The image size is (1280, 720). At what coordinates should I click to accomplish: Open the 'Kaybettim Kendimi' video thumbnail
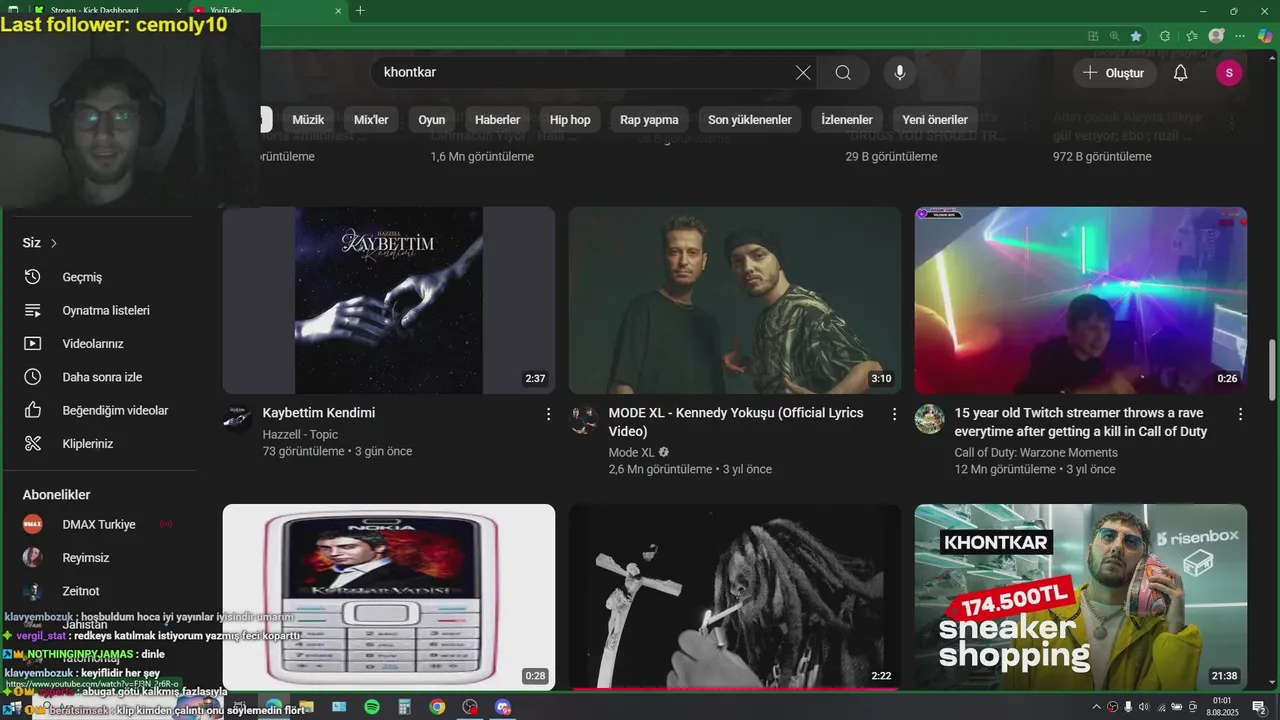pos(389,300)
